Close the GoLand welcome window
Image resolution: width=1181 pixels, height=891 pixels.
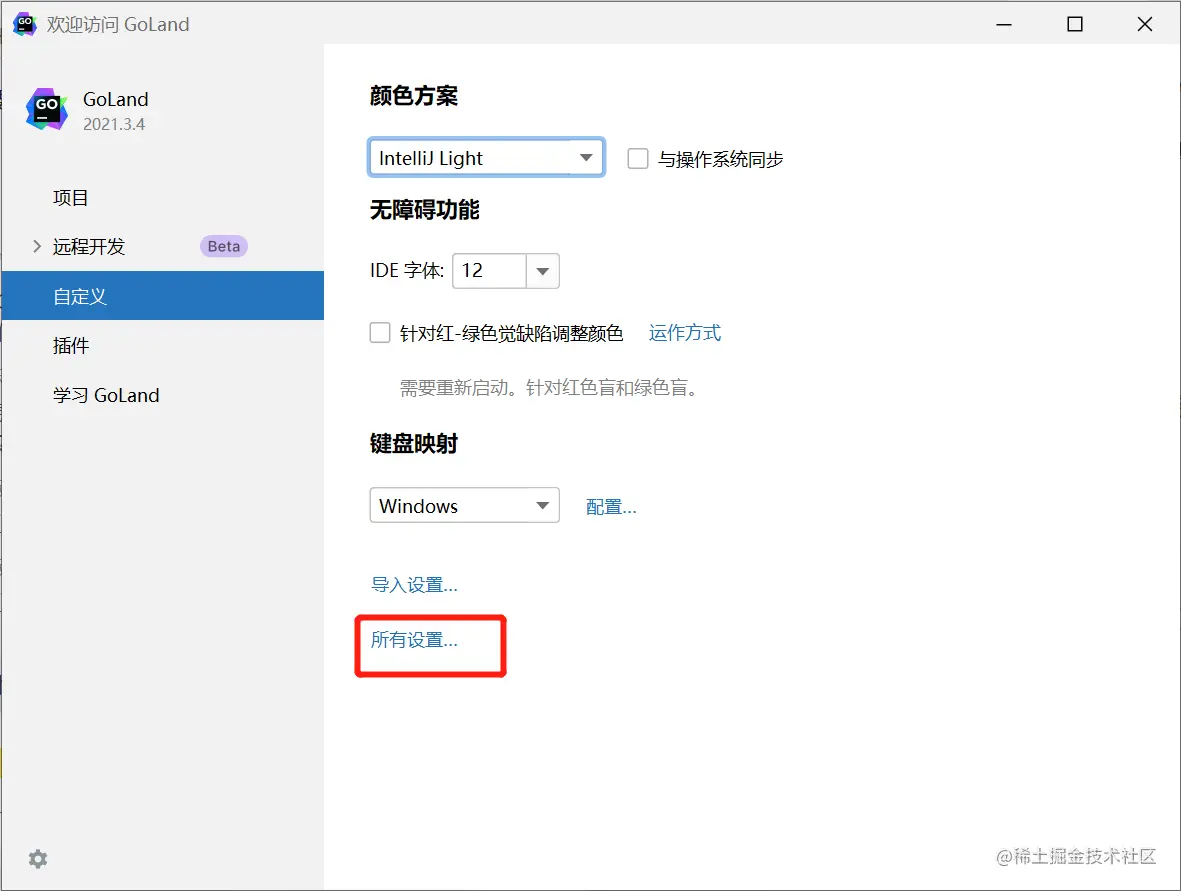coord(1145,24)
